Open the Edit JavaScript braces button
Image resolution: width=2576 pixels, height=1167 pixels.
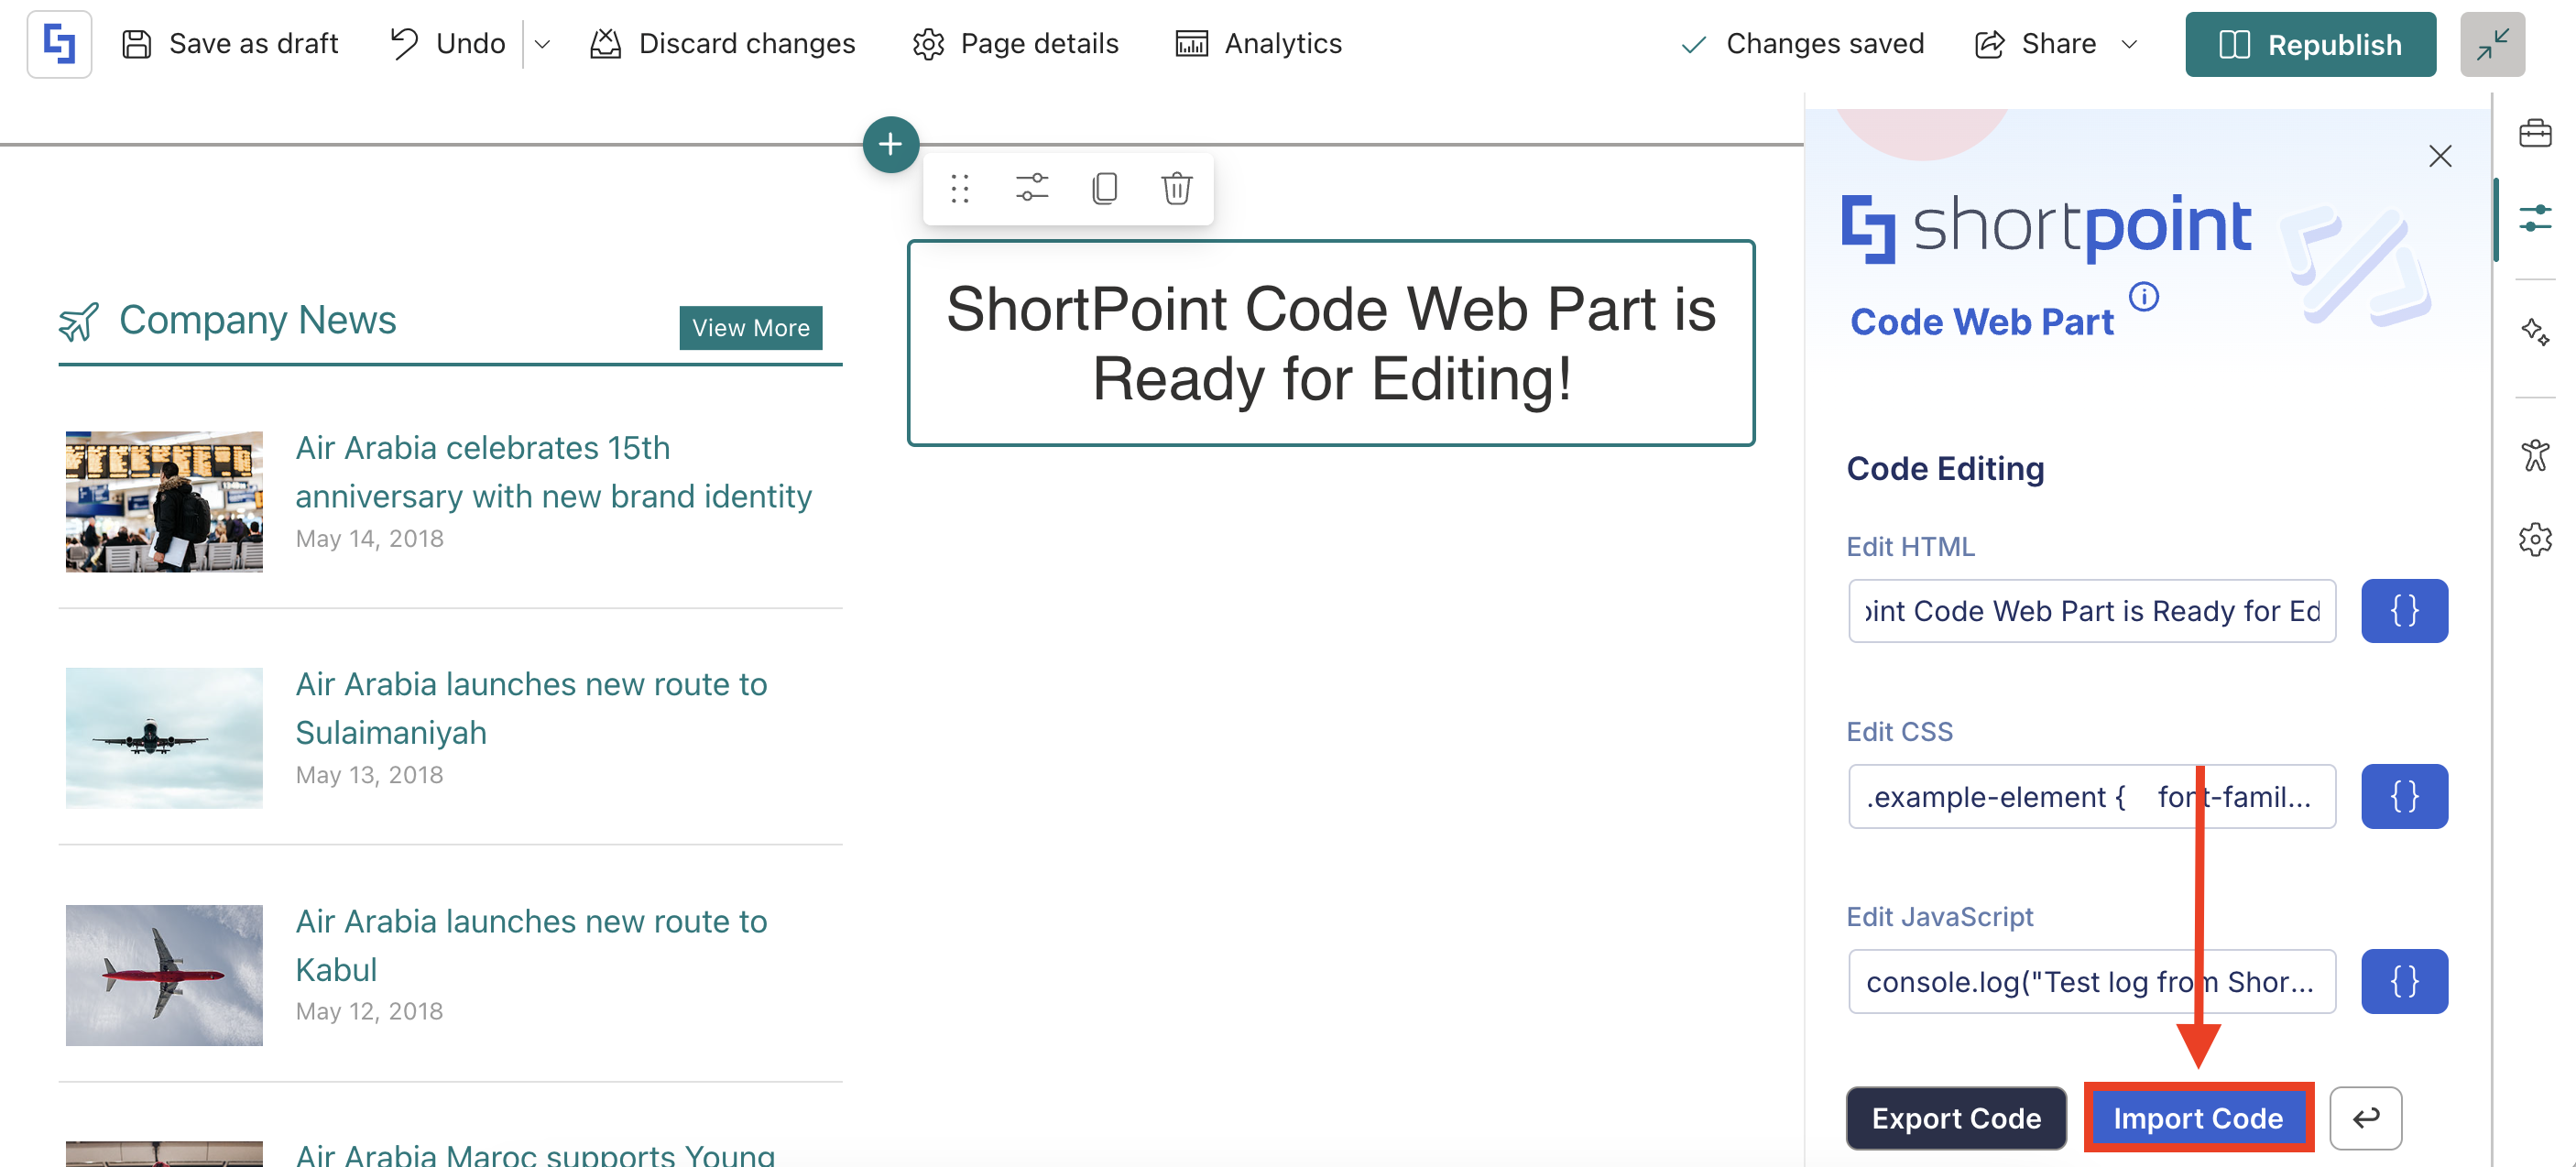[x=2403, y=981]
